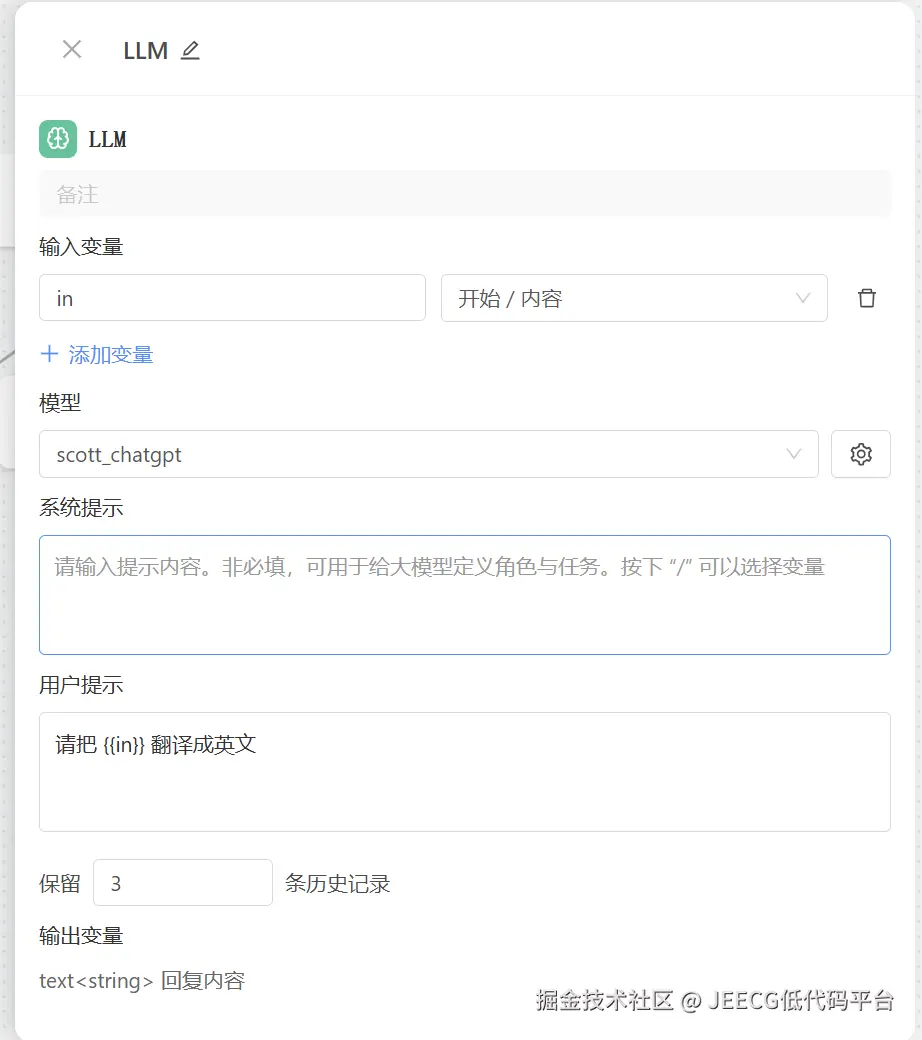Click the LLM title in the panel header
Viewport: 922px width, 1040px height.
tap(145, 51)
